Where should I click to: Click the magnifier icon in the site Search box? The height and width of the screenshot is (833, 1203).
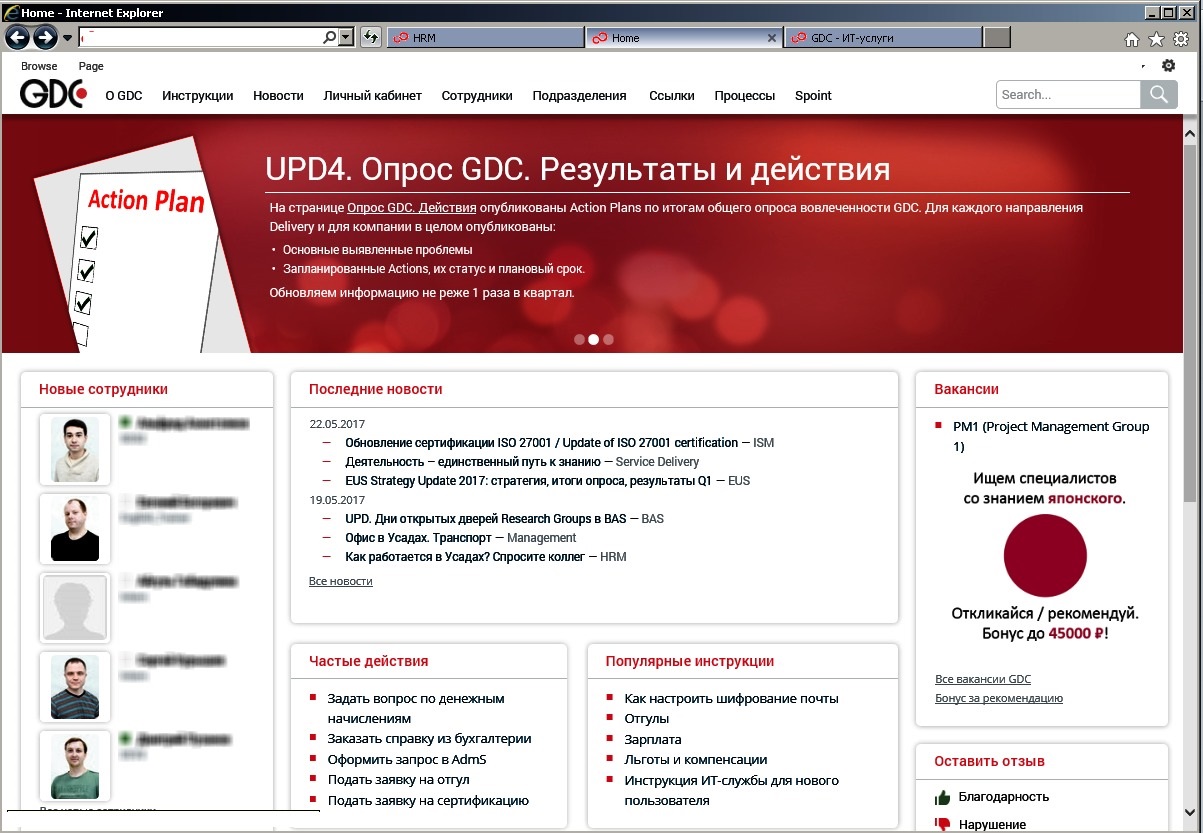1158,94
